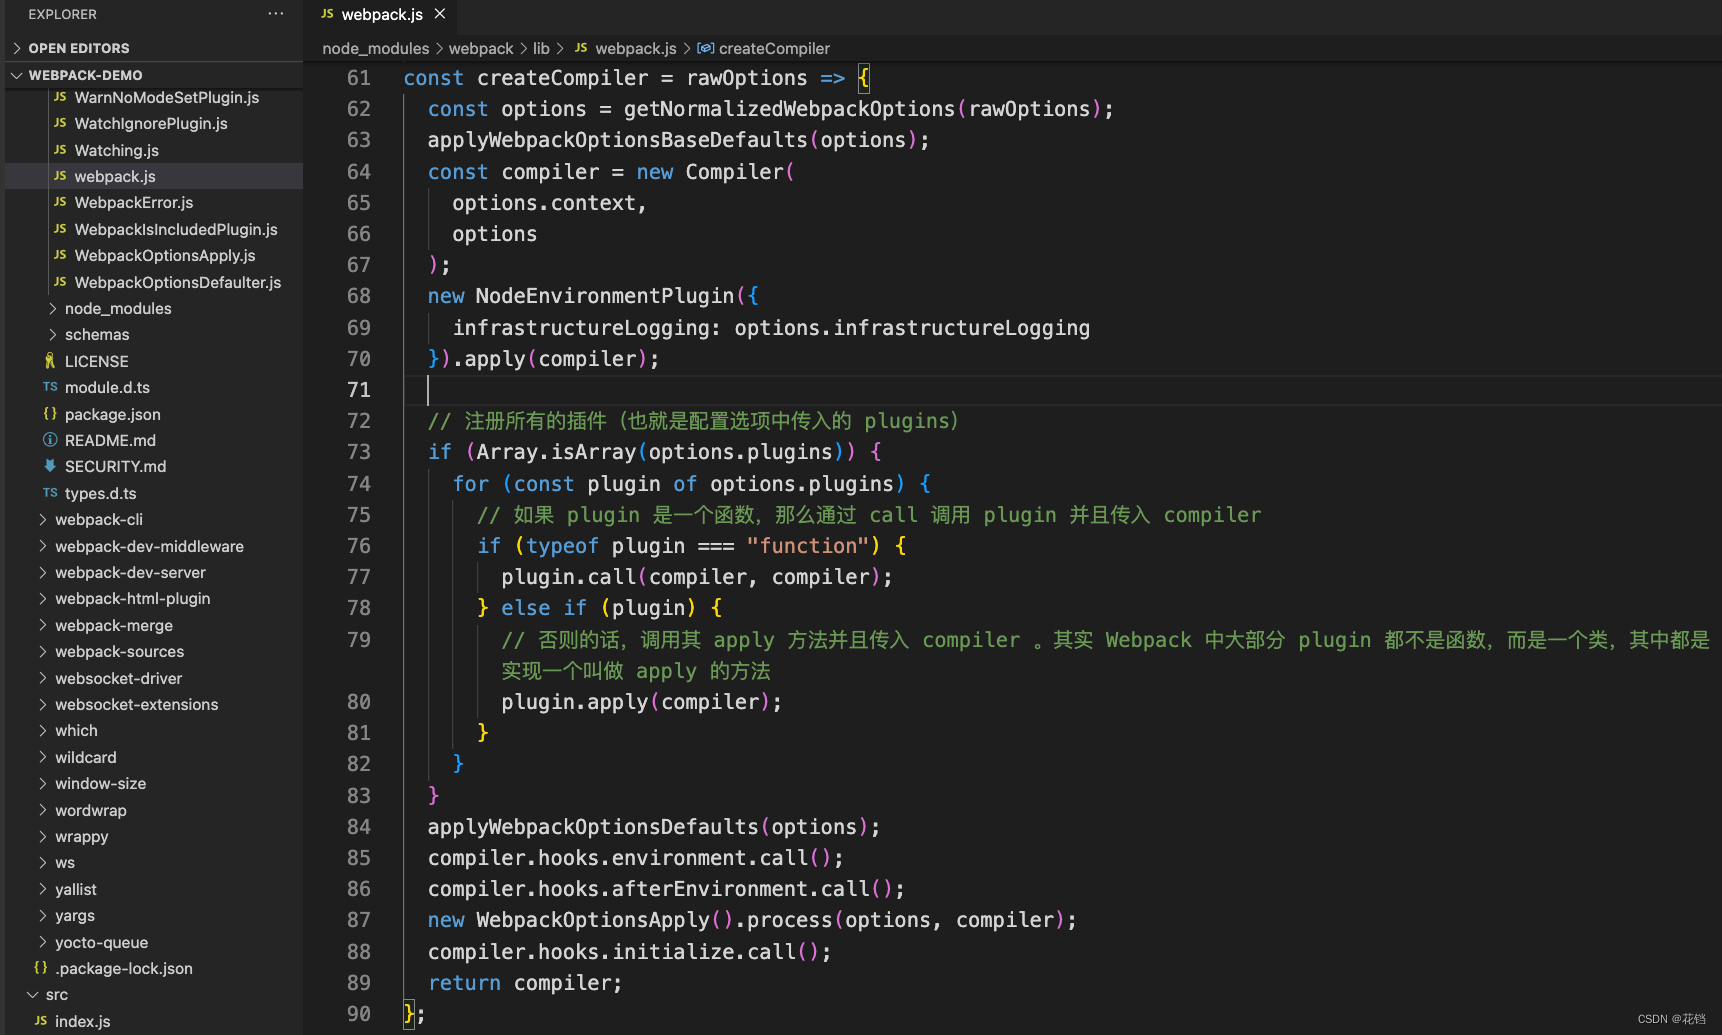Expand the webpack-merge folder

click(x=114, y=625)
